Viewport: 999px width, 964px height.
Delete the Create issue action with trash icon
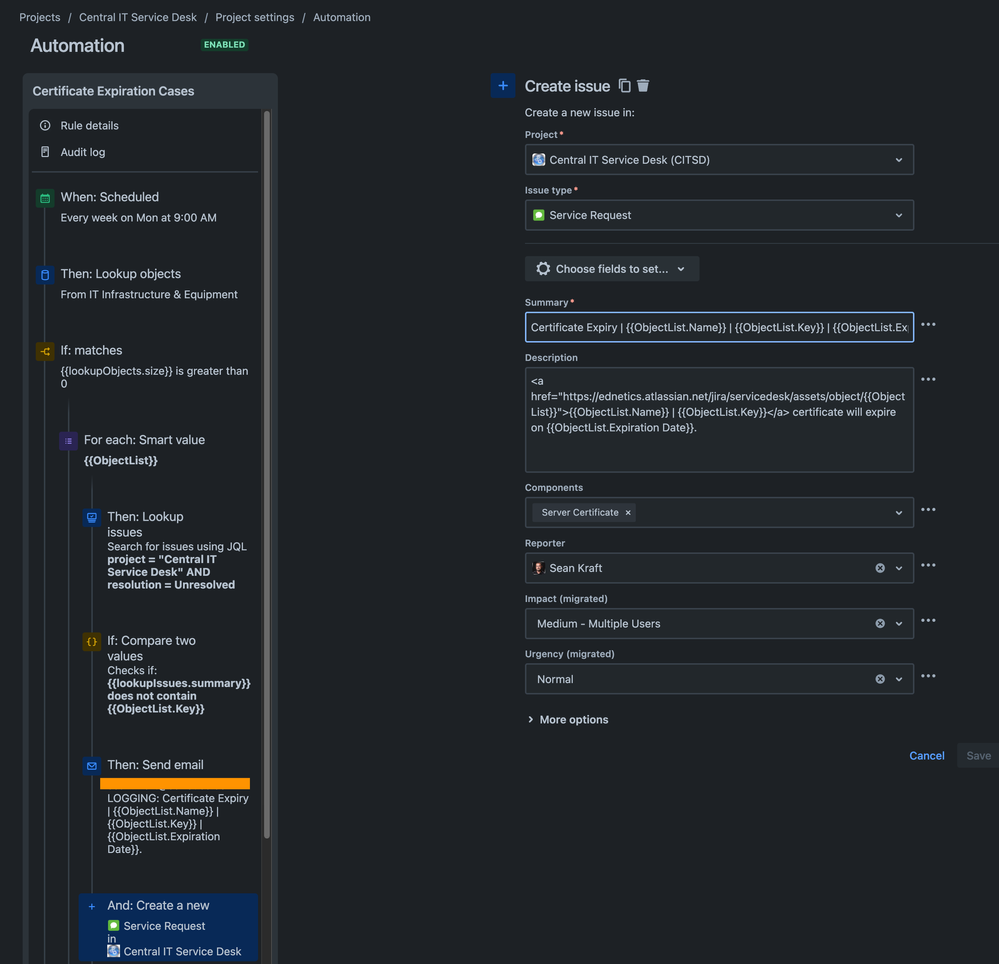point(643,85)
